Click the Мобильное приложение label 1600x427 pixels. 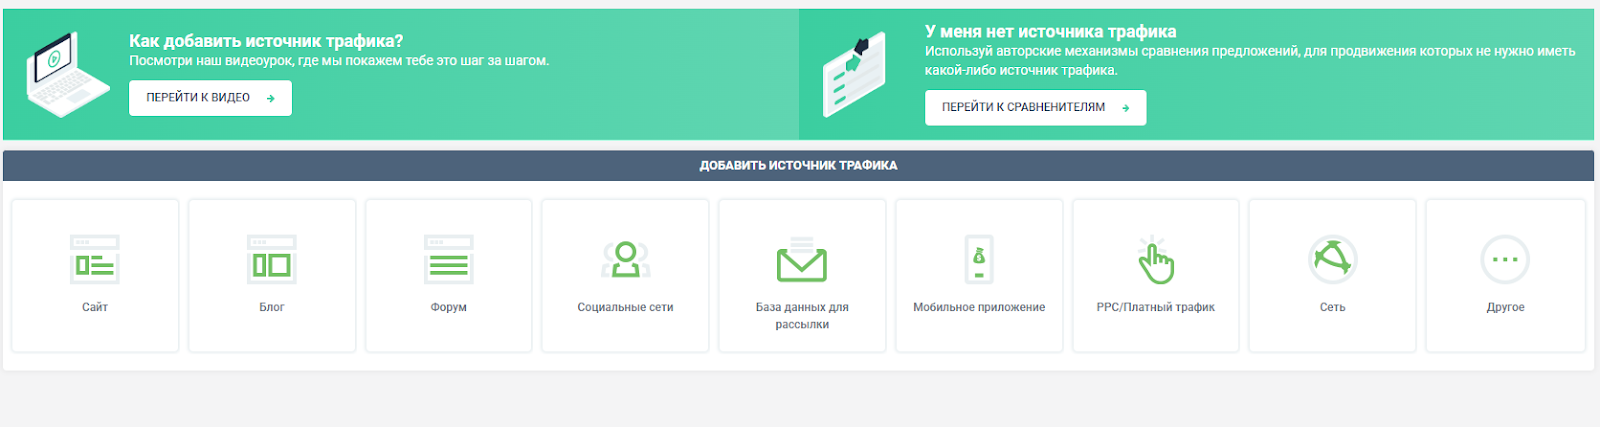pyautogui.click(x=979, y=307)
